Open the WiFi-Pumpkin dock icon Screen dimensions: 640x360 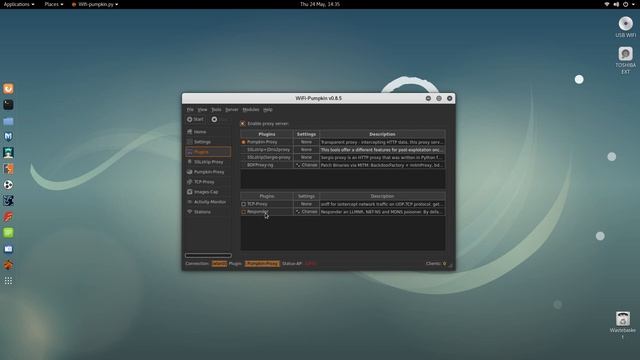8,265
